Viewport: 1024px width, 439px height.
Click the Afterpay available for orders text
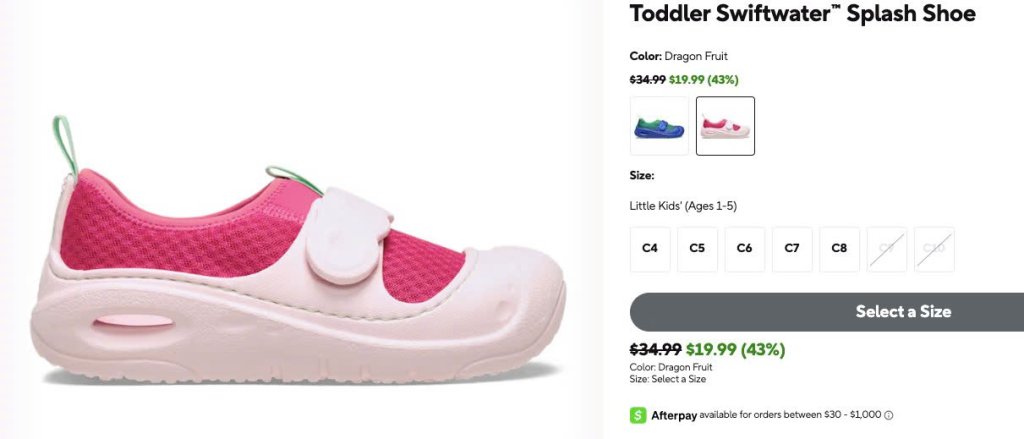[x=790, y=415]
